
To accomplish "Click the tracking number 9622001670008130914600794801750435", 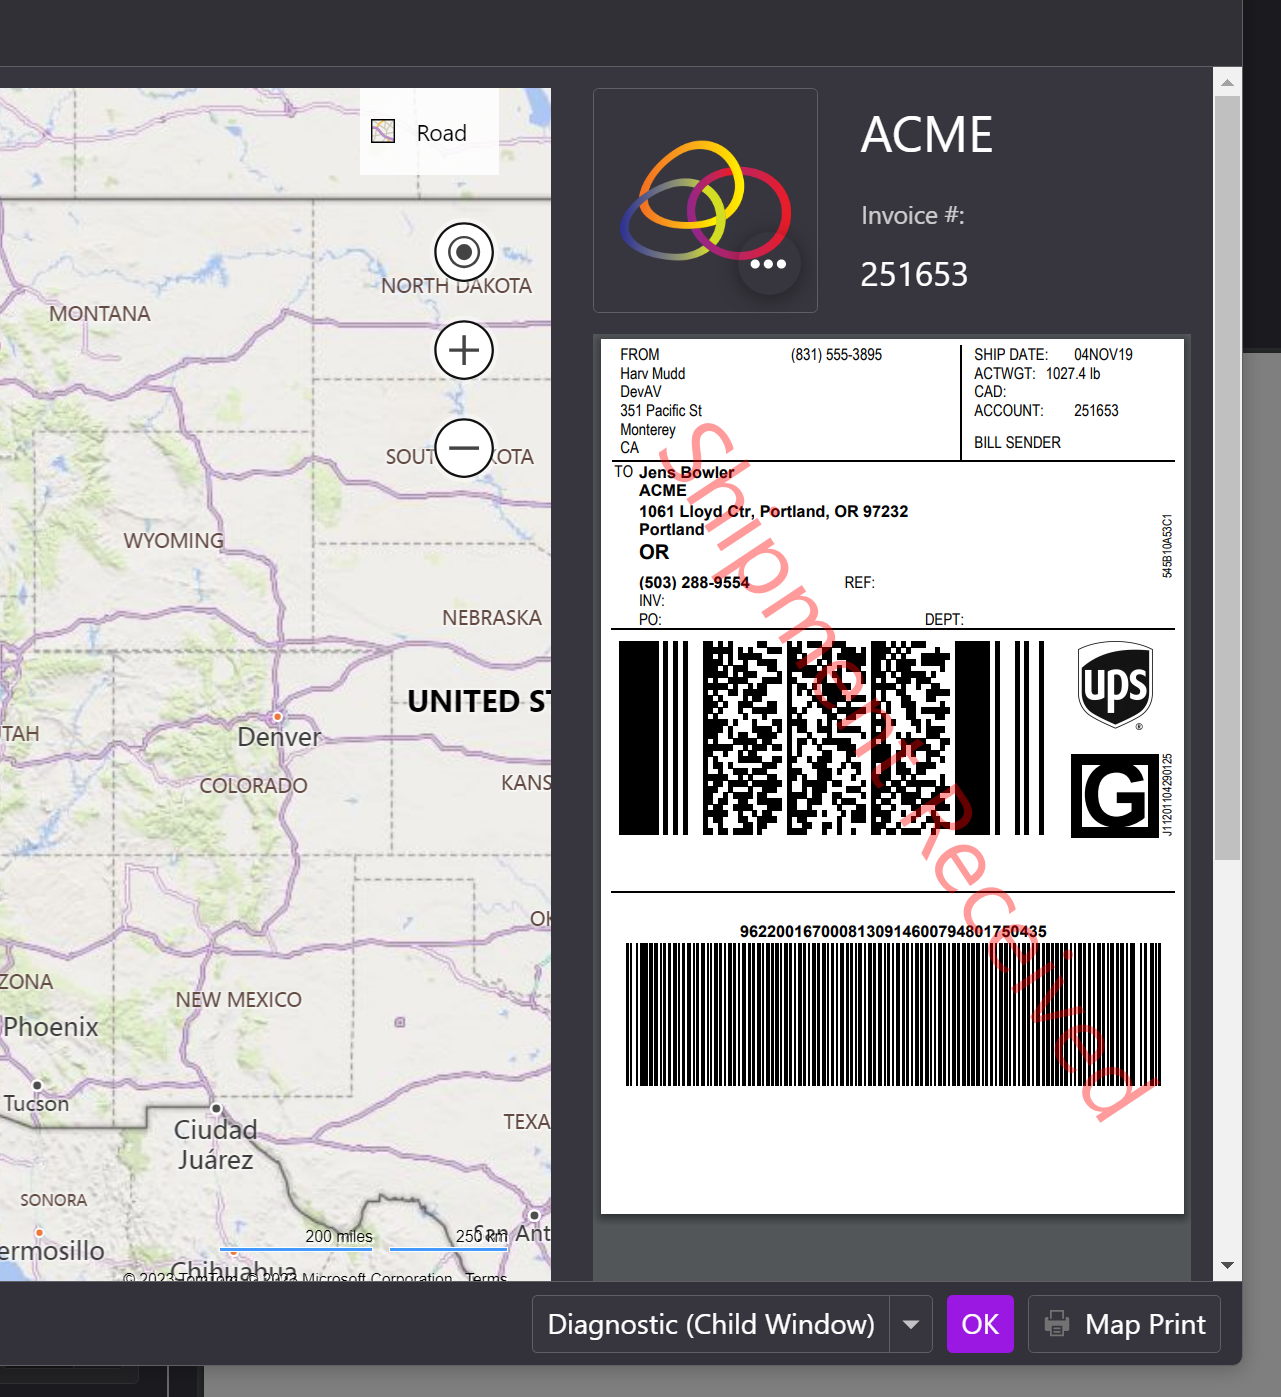I will coord(893,931).
